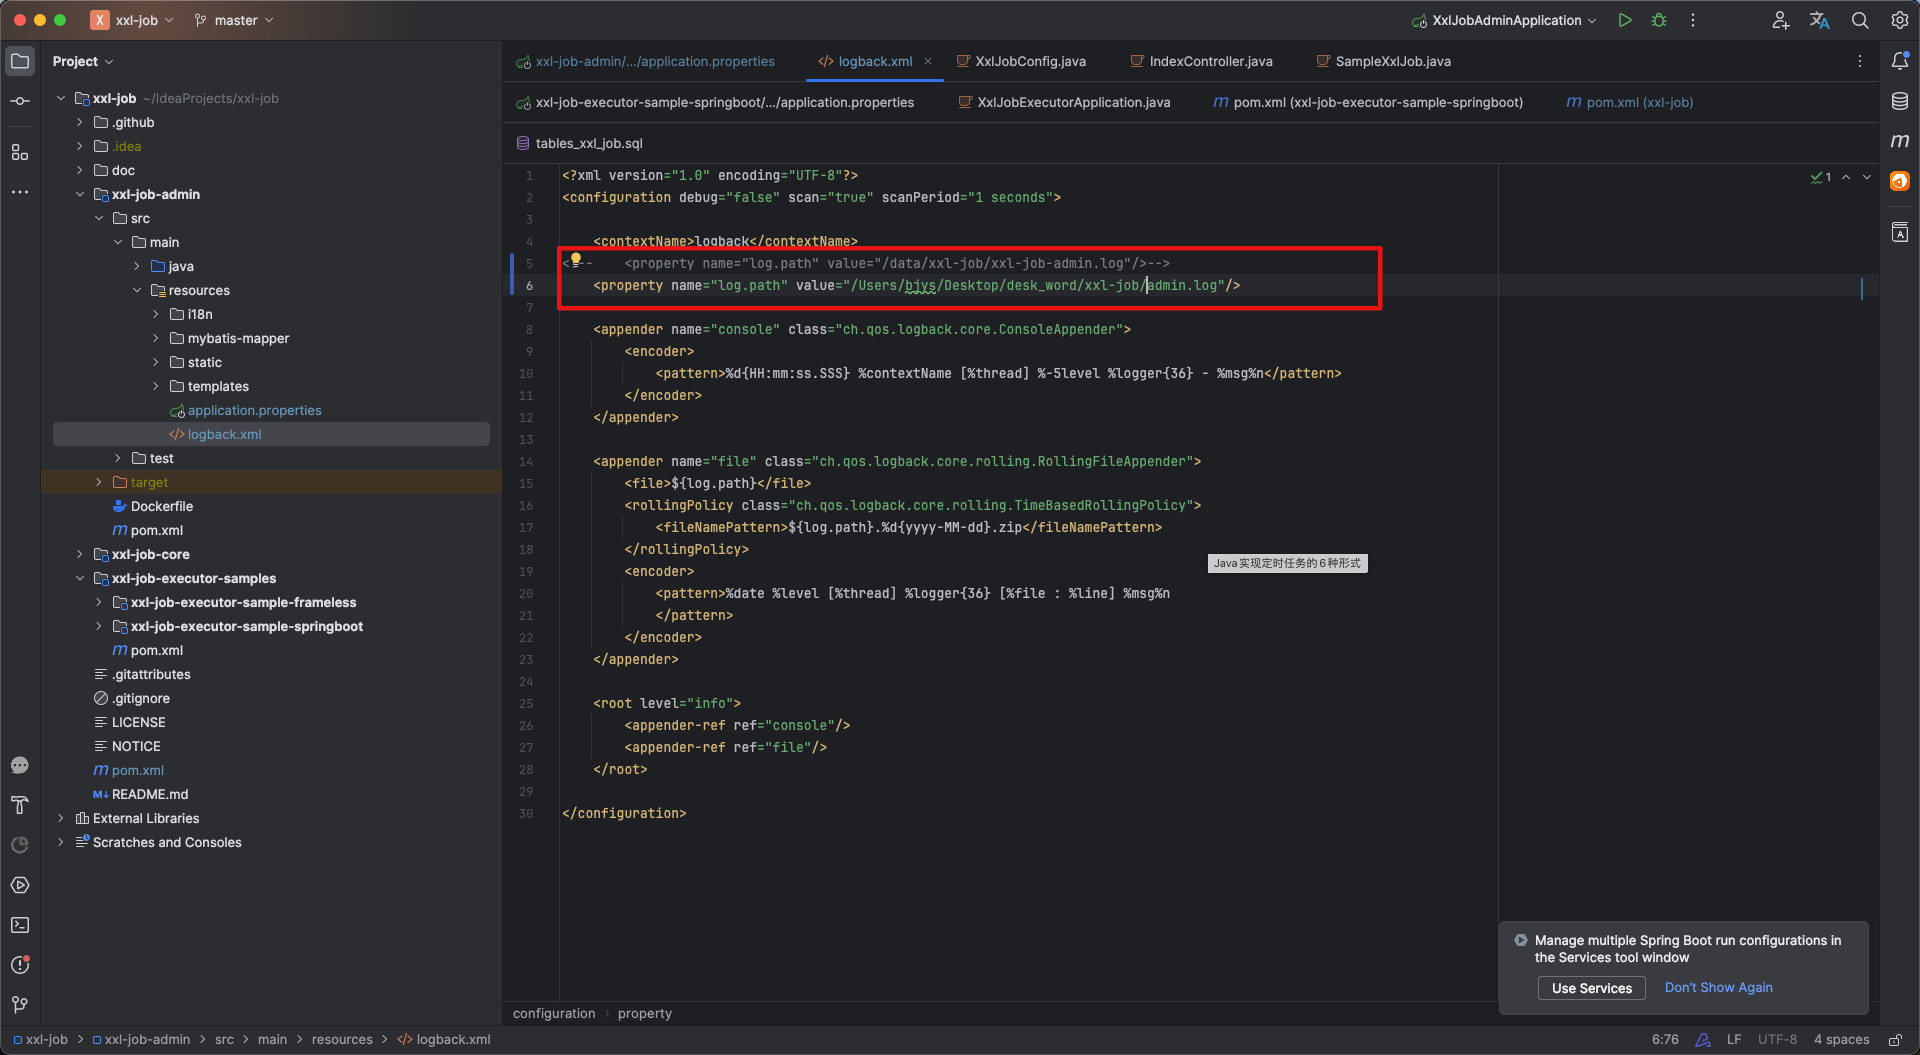1920x1055 pixels.
Task: Select LICENSE file in project tree
Action: tap(138, 722)
